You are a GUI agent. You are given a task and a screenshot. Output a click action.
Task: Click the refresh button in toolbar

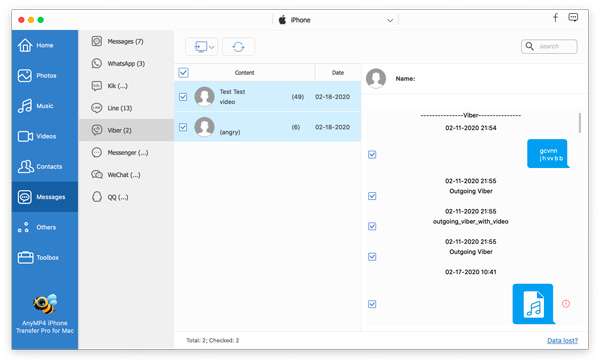[x=238, y=47]
